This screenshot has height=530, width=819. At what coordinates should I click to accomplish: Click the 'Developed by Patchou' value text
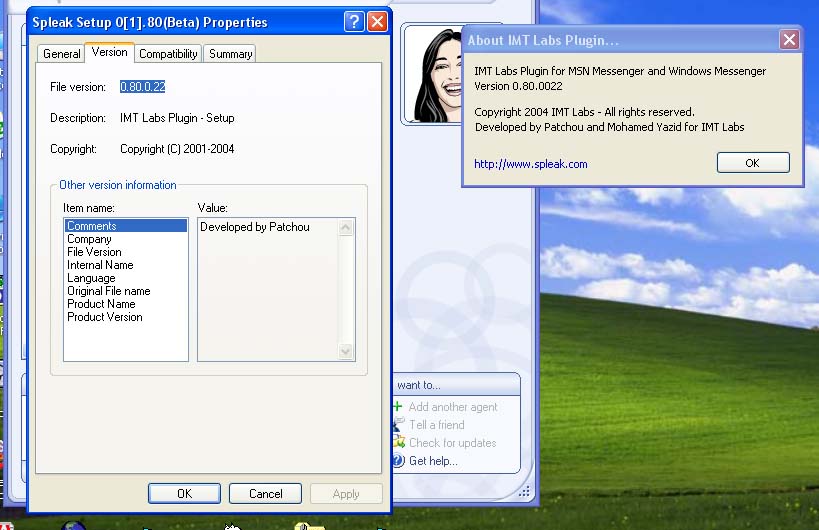click(x=255, y=227)
